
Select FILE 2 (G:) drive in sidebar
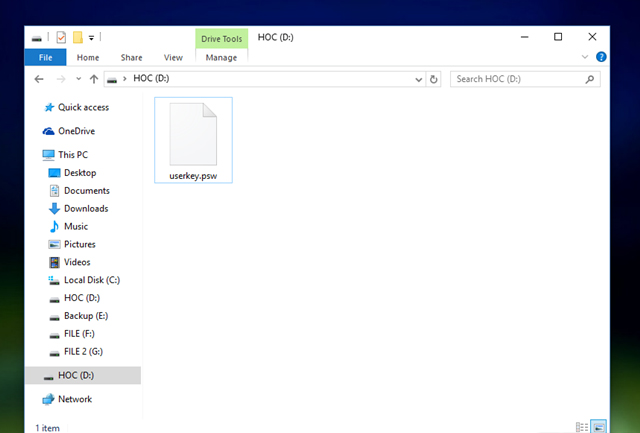pos(83,352)
